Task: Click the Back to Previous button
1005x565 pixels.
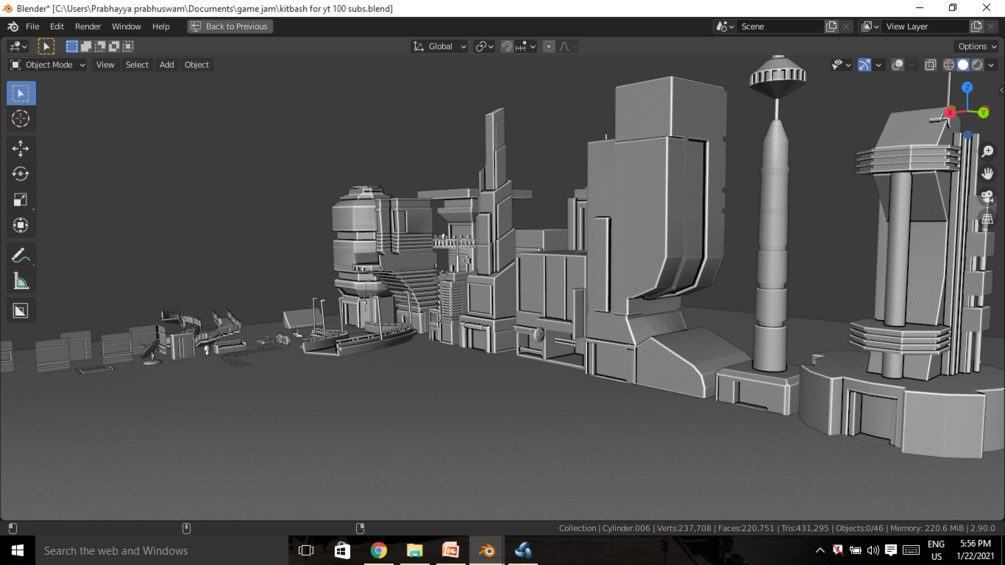Action: (x=229, y=27)
